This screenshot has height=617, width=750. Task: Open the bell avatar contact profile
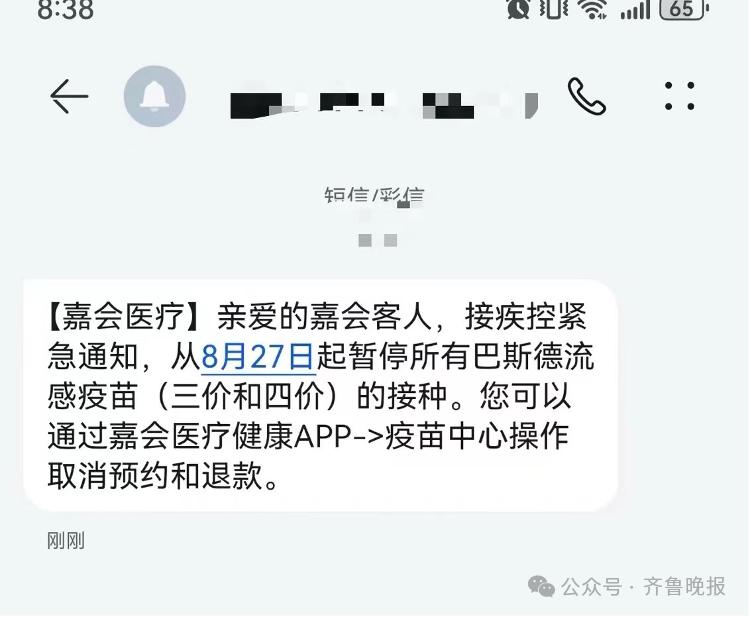tap(154, 96)
